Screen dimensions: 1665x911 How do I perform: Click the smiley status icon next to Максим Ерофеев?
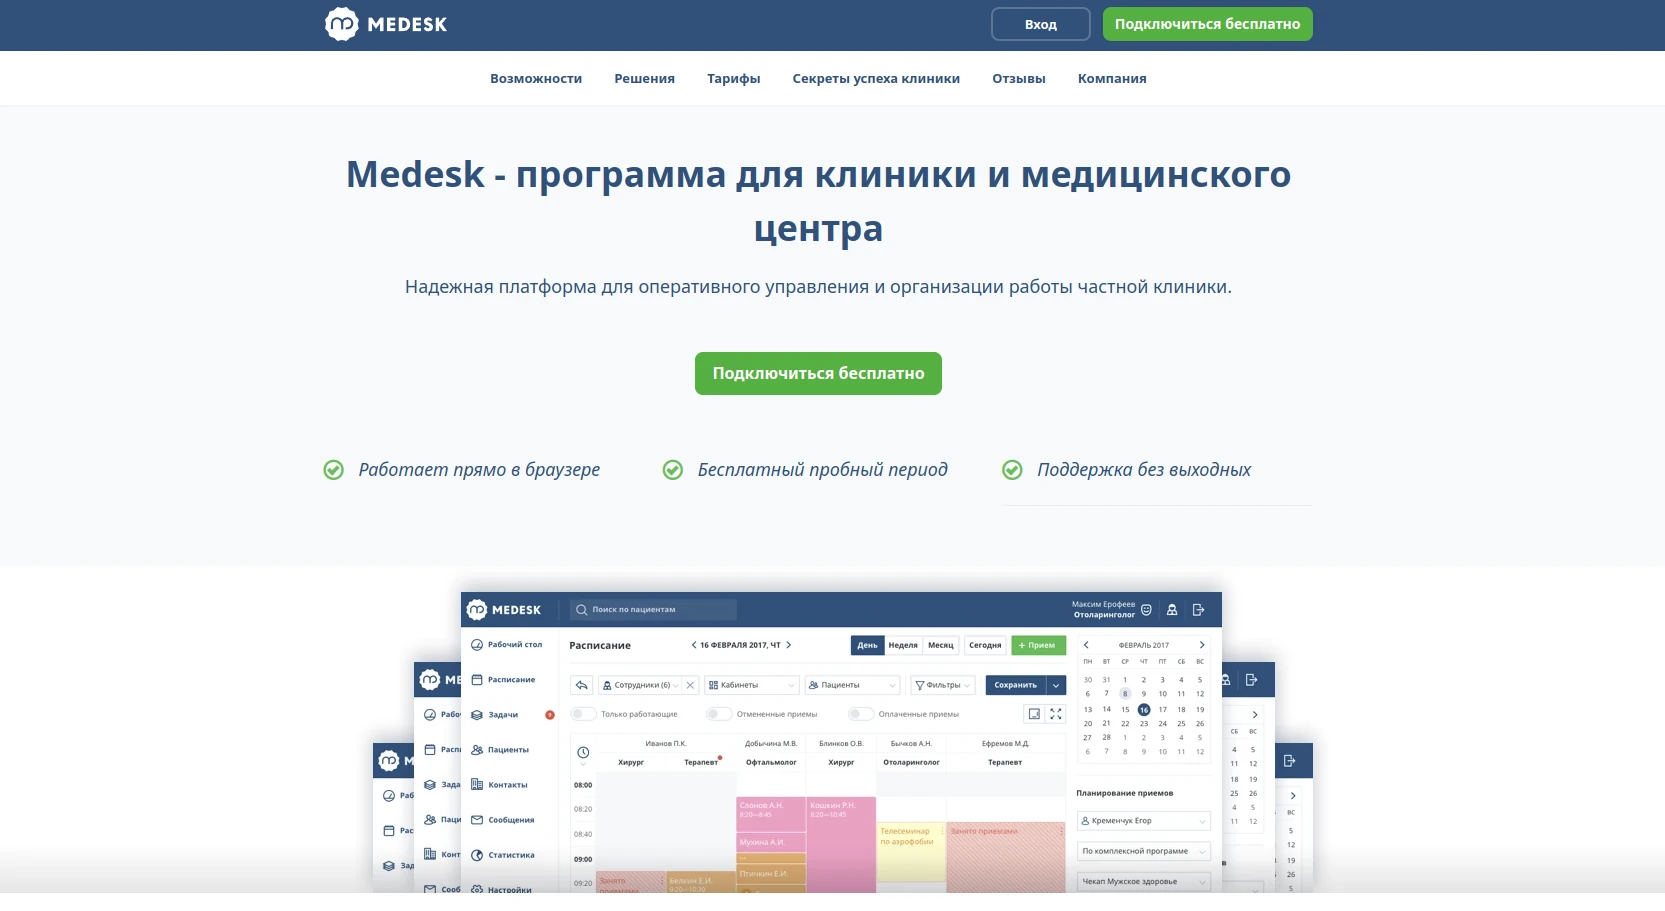click(1146, 610)
